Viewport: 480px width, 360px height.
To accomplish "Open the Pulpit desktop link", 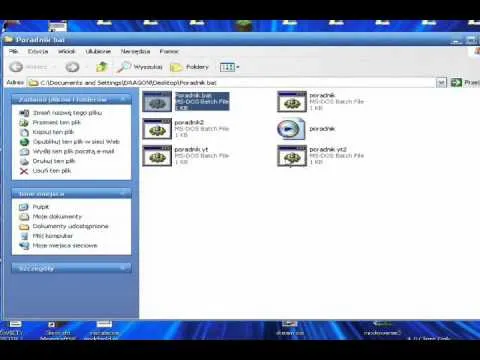I will 41,207.
